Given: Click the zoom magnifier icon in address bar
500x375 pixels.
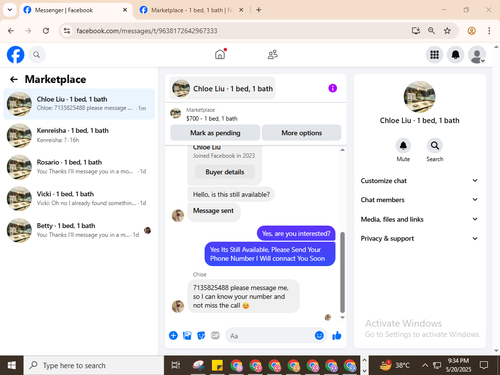Looking at the screenshot, I should 431,31.
